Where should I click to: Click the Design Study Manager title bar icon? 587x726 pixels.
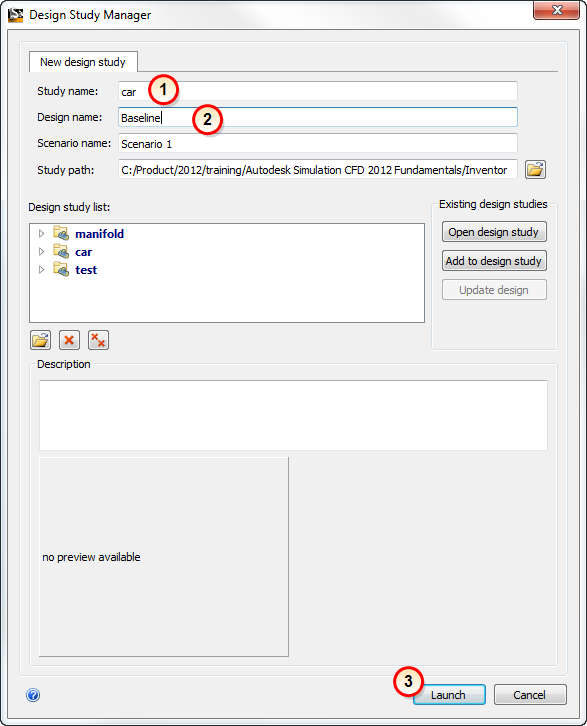(x=15, y=15)
